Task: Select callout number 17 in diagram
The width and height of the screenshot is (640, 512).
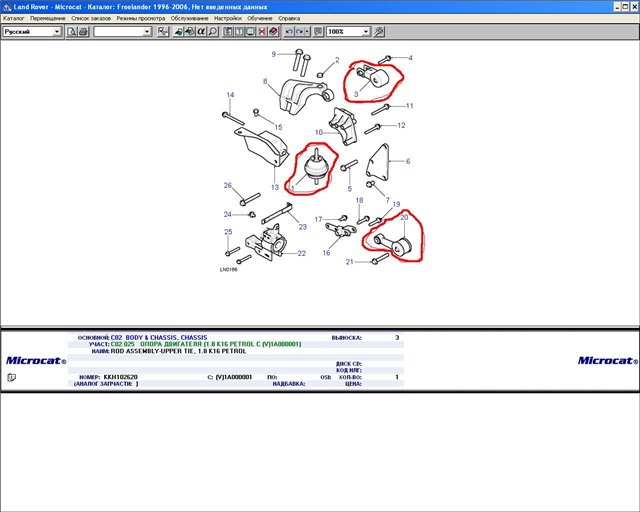Action: click(318, 220)
